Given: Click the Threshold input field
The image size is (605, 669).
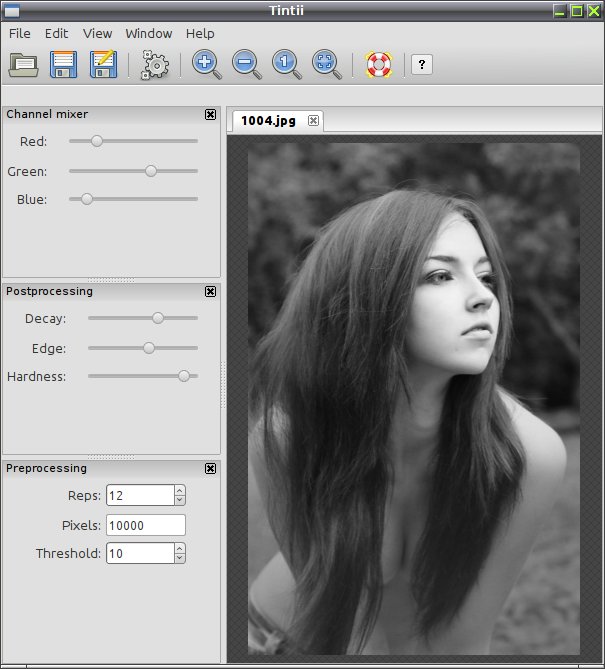Looking at the screenshot, I should point(140,553).
